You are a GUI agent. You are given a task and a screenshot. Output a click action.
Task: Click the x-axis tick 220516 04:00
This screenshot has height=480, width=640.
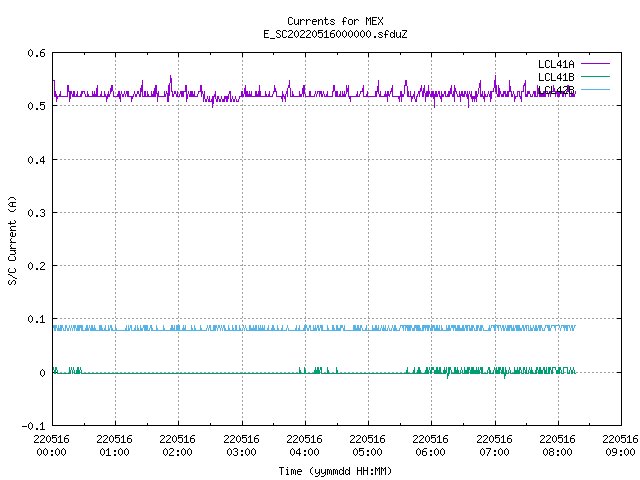coord(304,446)
